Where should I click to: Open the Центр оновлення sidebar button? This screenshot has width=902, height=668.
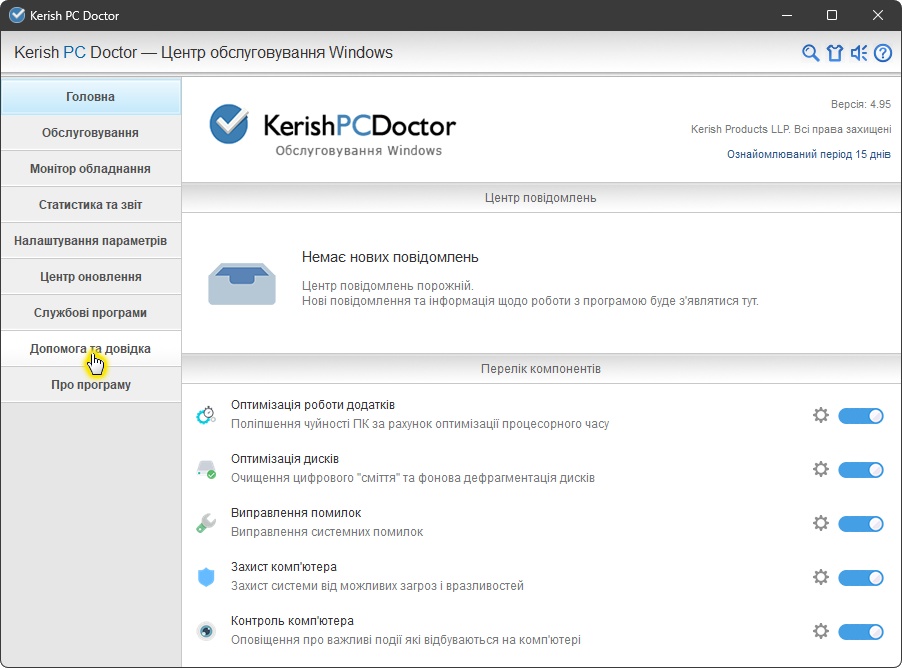90,277
